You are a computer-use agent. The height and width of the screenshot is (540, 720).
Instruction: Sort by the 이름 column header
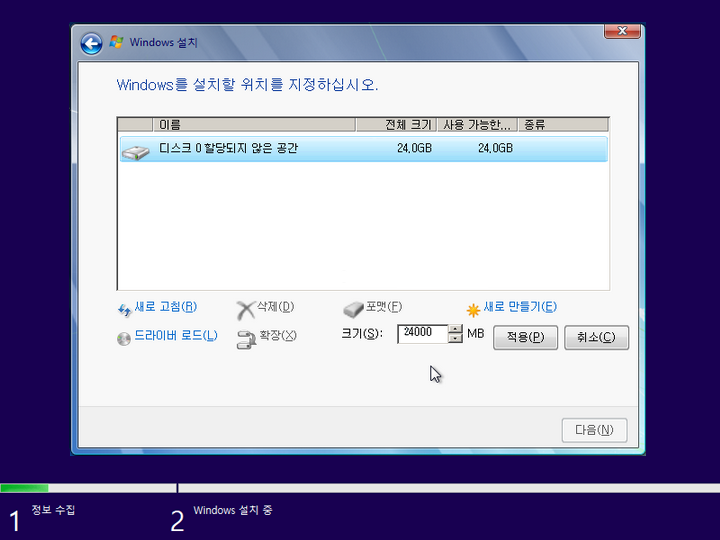pyautogui.click(x=254, y=124)
